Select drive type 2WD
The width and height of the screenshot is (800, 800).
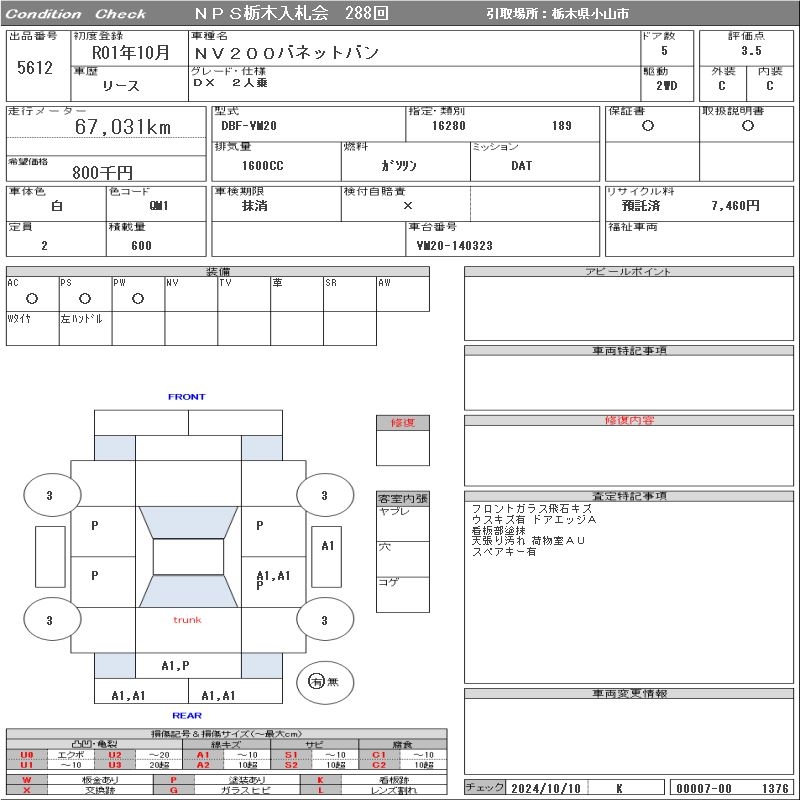[x=666, y=86]
